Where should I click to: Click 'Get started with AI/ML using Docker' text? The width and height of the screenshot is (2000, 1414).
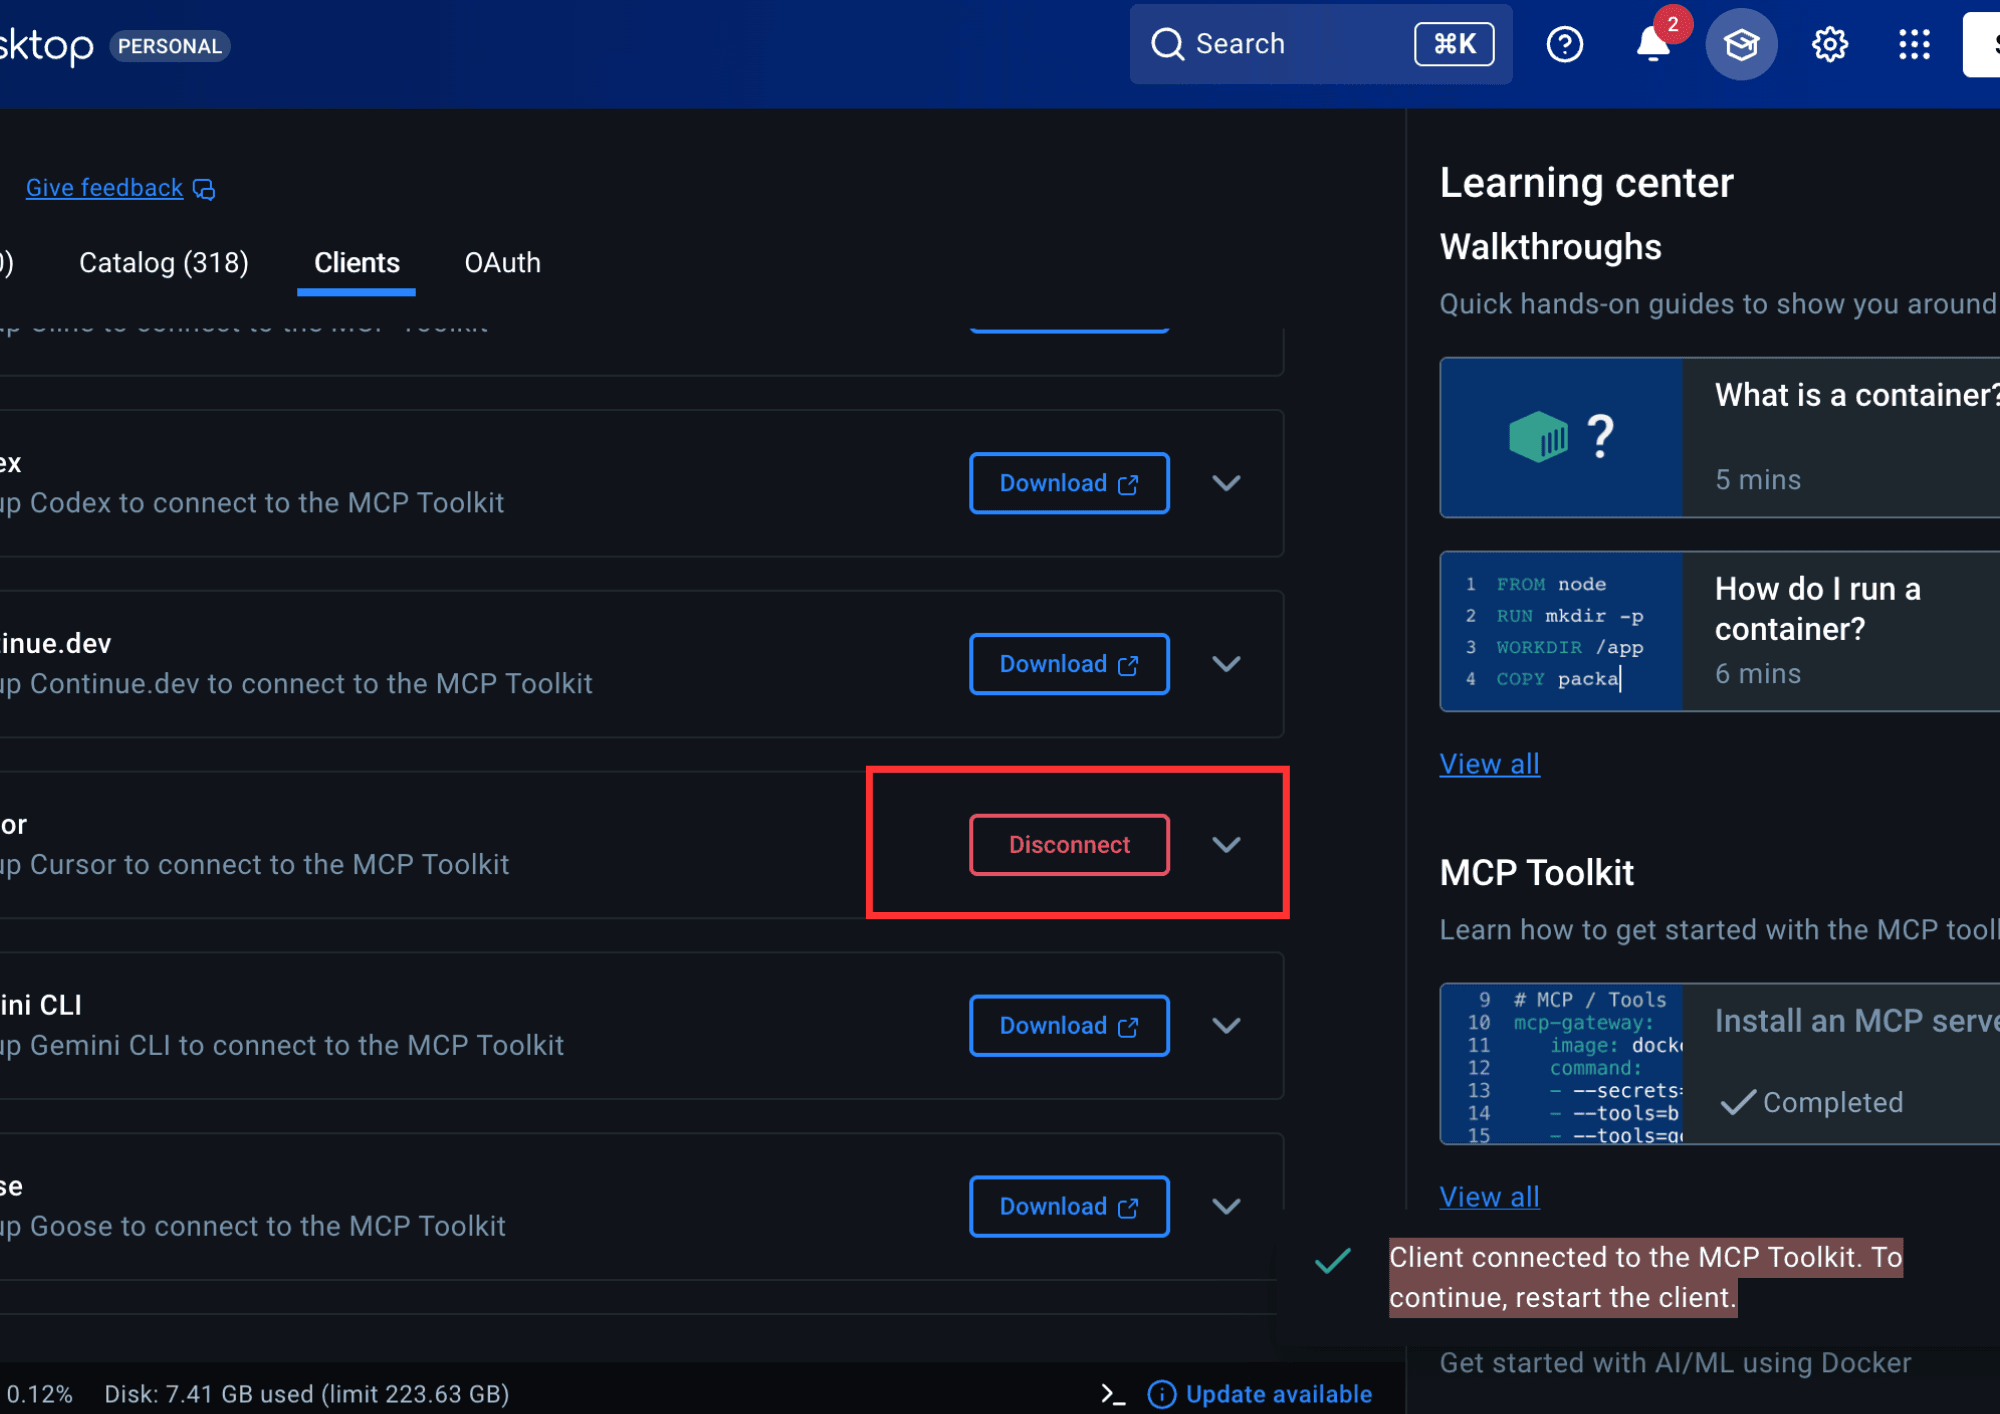(x=1675, y=1363)
